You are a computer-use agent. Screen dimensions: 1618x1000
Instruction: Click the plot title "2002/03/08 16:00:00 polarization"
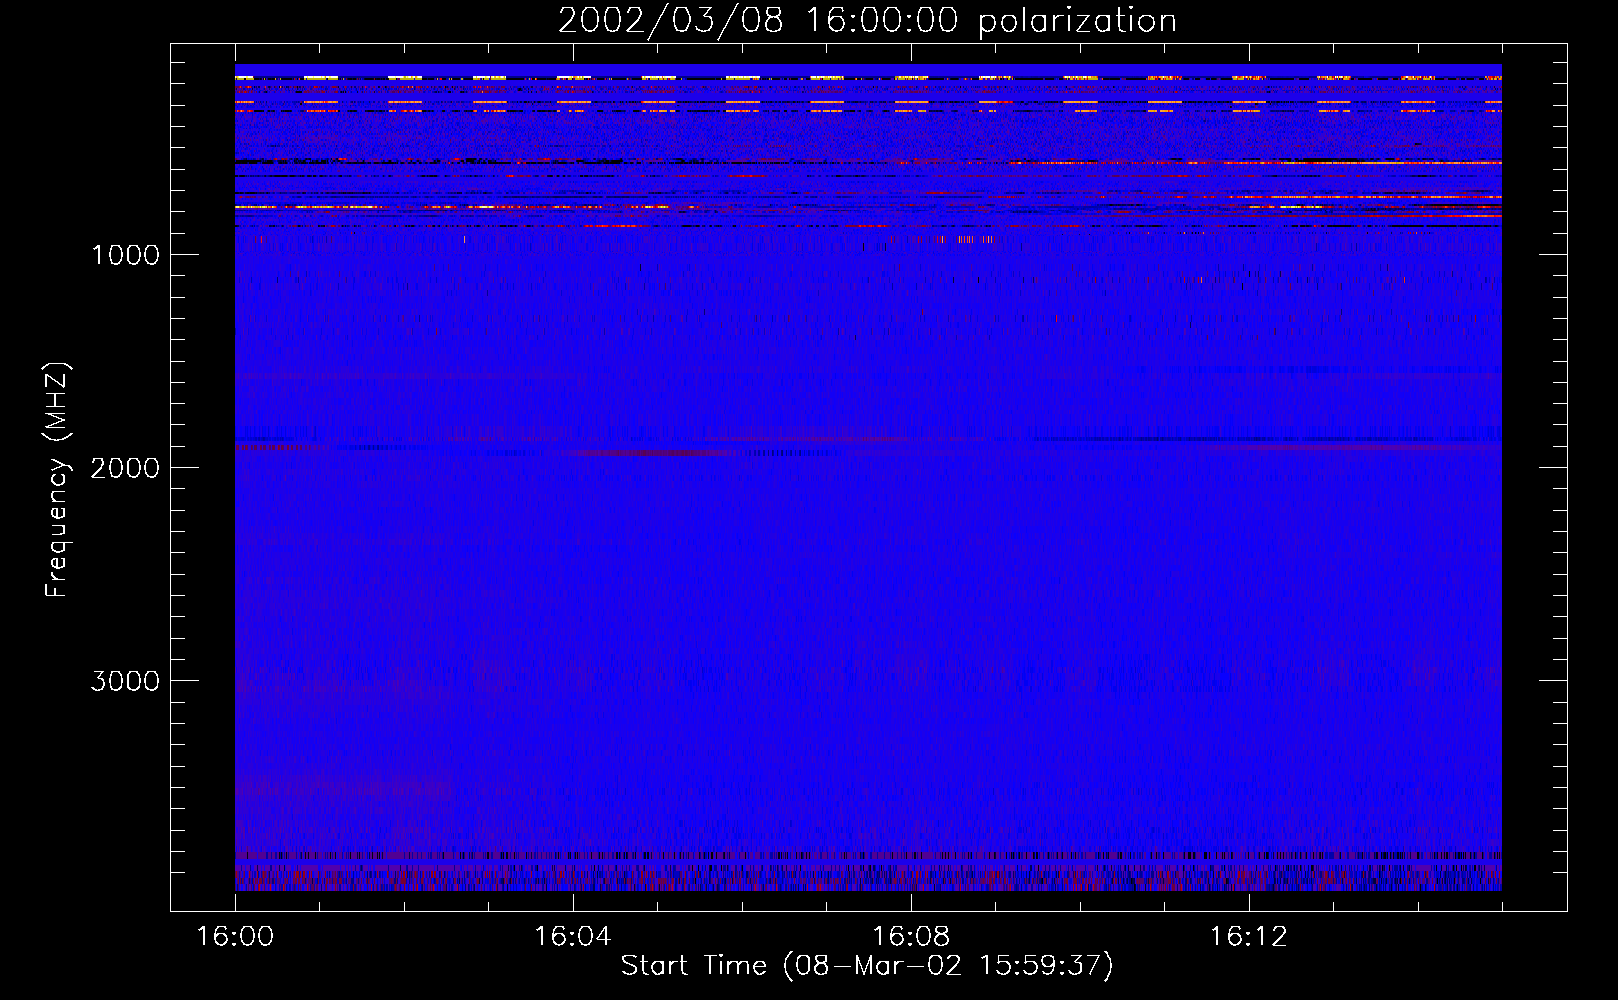click(867, 21)
